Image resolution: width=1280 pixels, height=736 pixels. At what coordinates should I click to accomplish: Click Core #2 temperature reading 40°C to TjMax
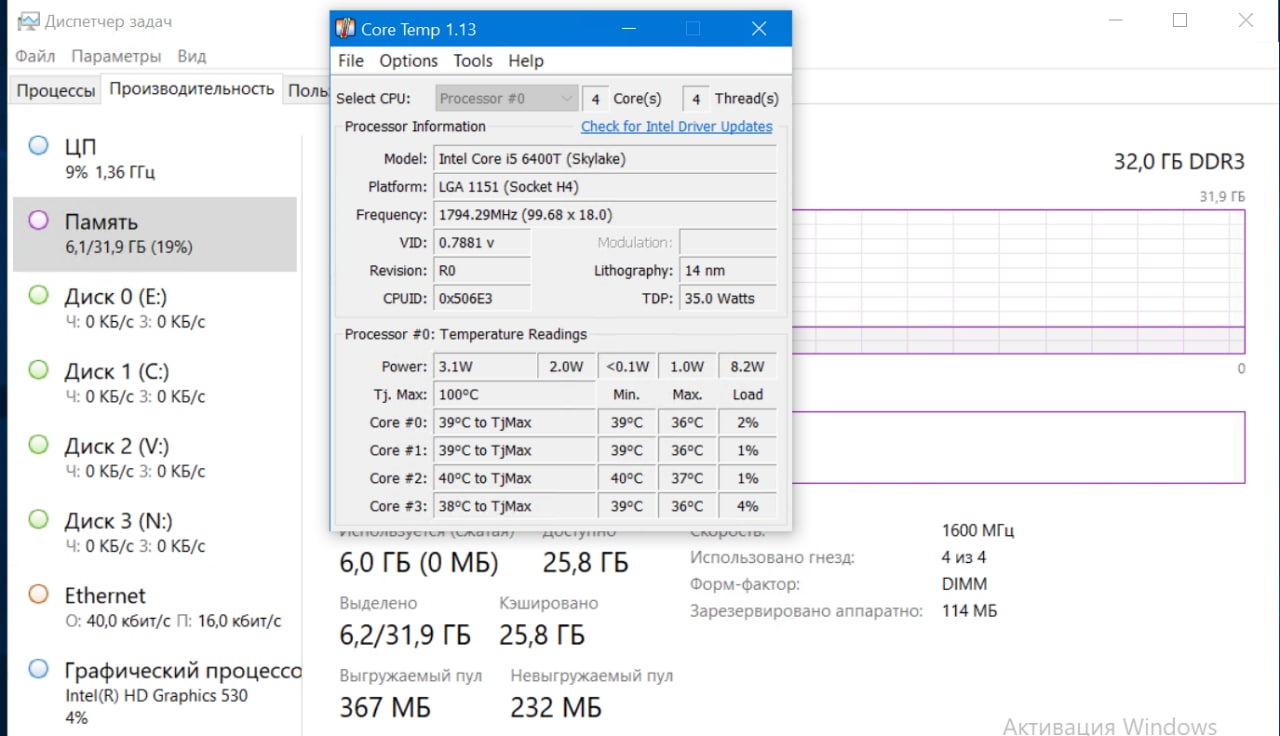coord(515,479)
